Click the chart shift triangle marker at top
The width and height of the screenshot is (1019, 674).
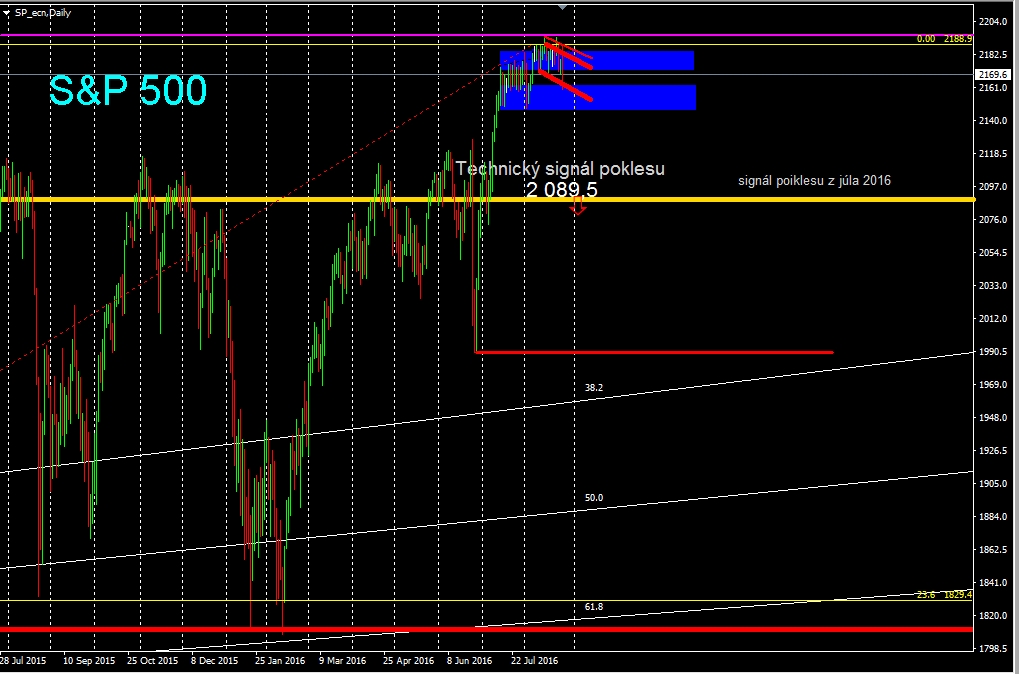(562, 6)
